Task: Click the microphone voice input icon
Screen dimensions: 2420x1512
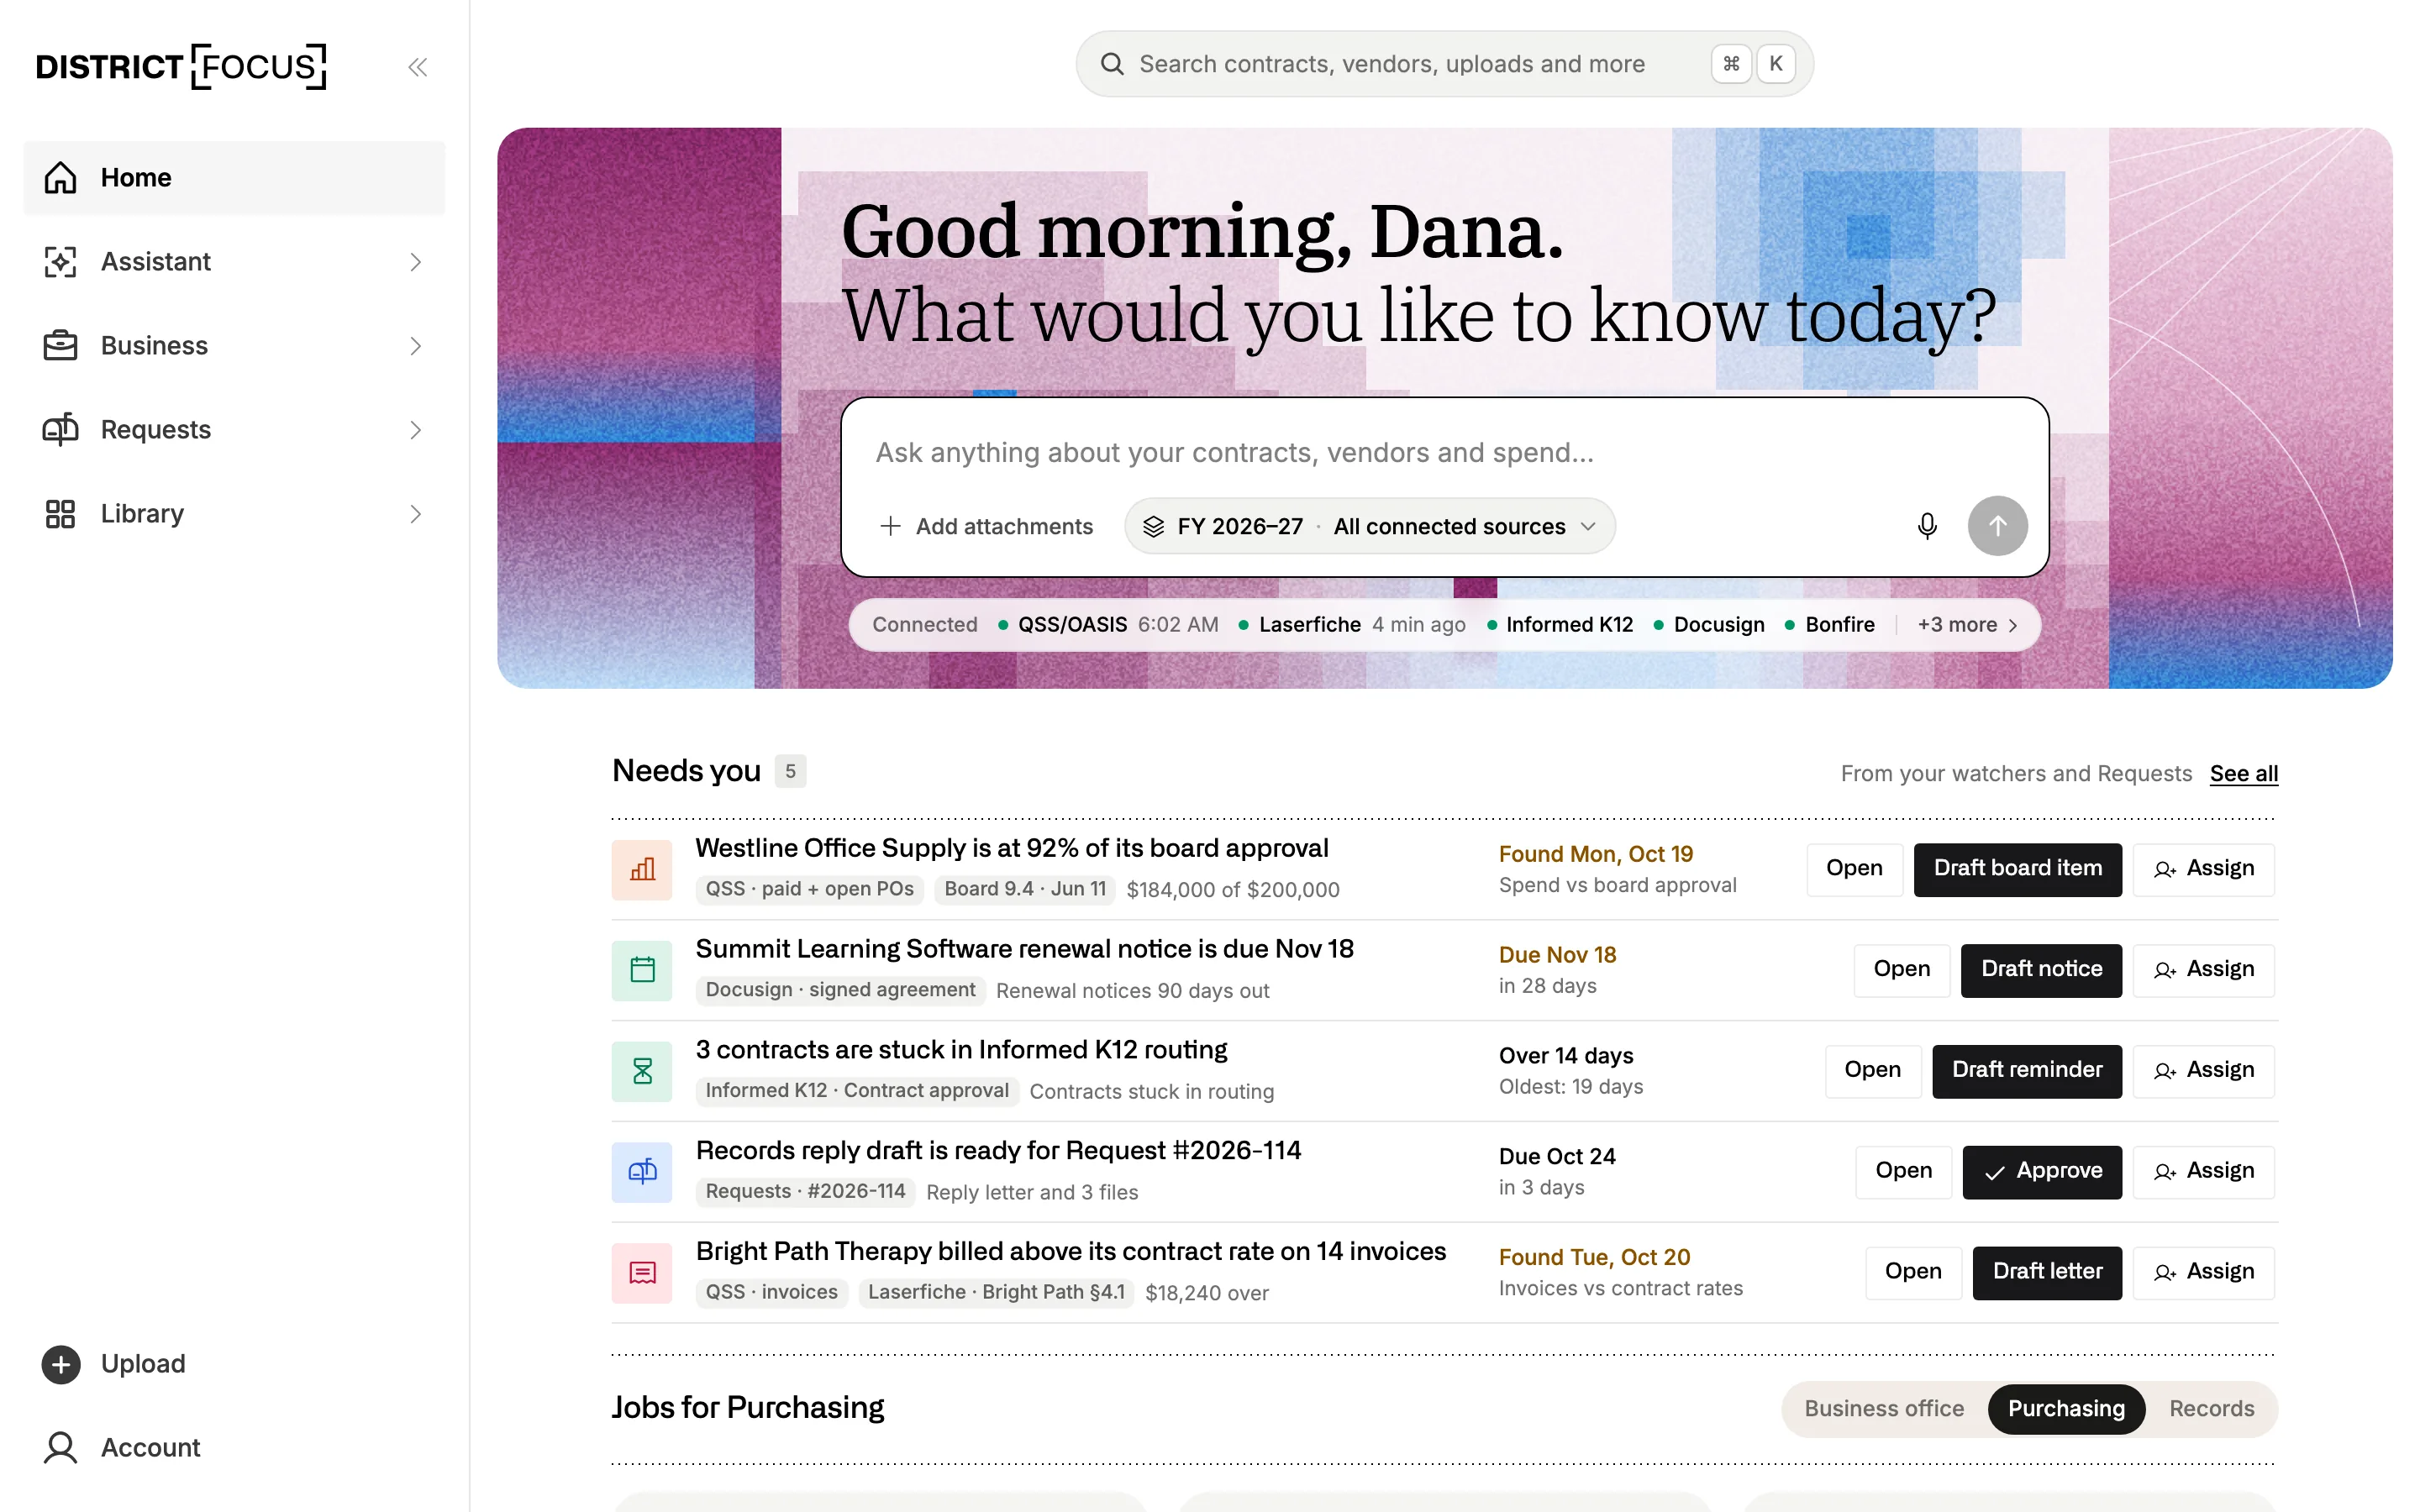Action: pos(1926,526)
